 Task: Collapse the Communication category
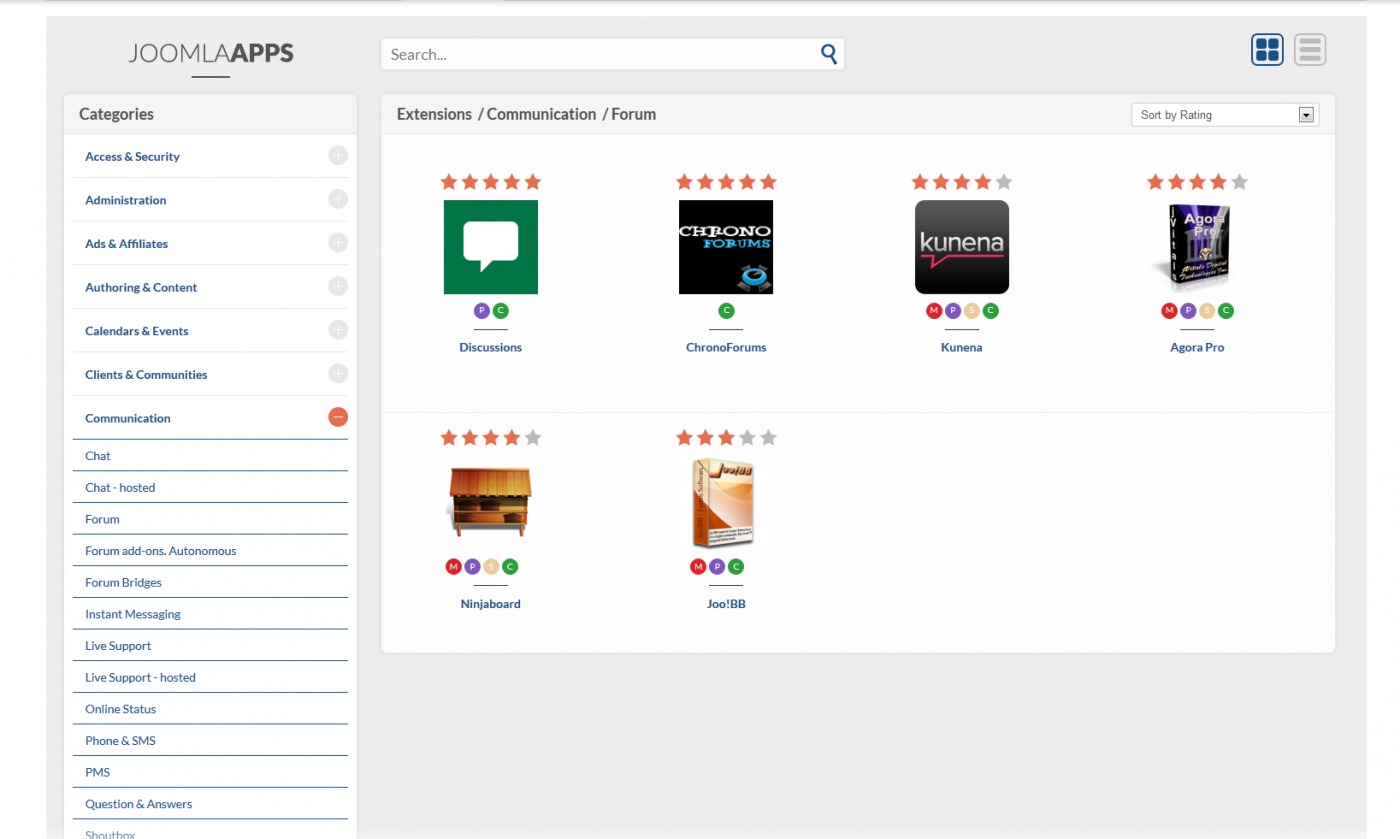click(x=338, y=417)
